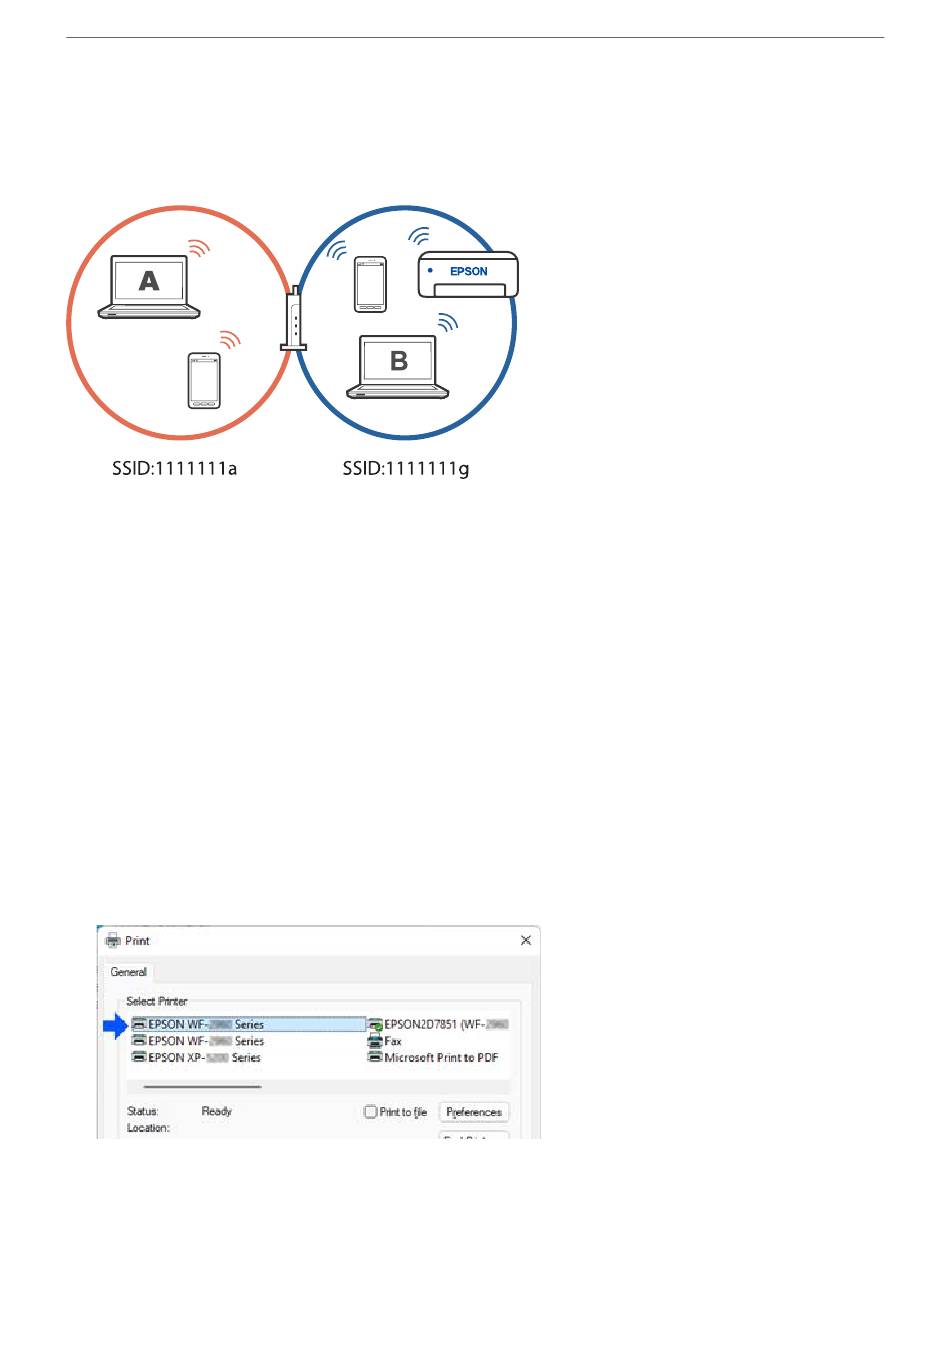Click the printer icon in Print title bar

(x=113, y=940)
